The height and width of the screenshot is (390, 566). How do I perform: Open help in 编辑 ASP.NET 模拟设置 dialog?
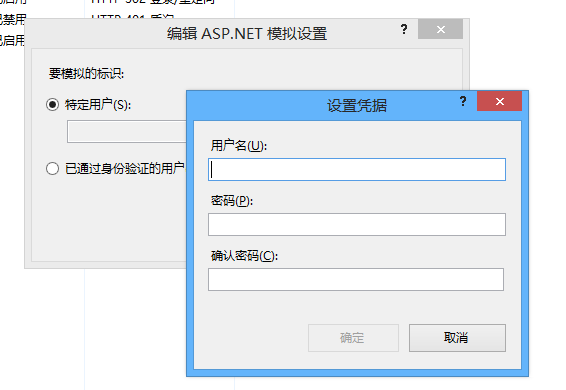[404, 29]
